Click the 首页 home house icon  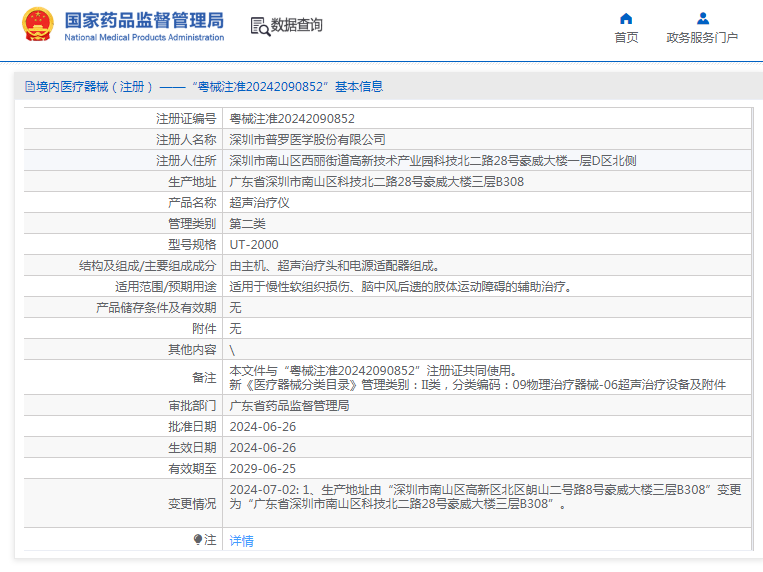(x=626, y=19)
